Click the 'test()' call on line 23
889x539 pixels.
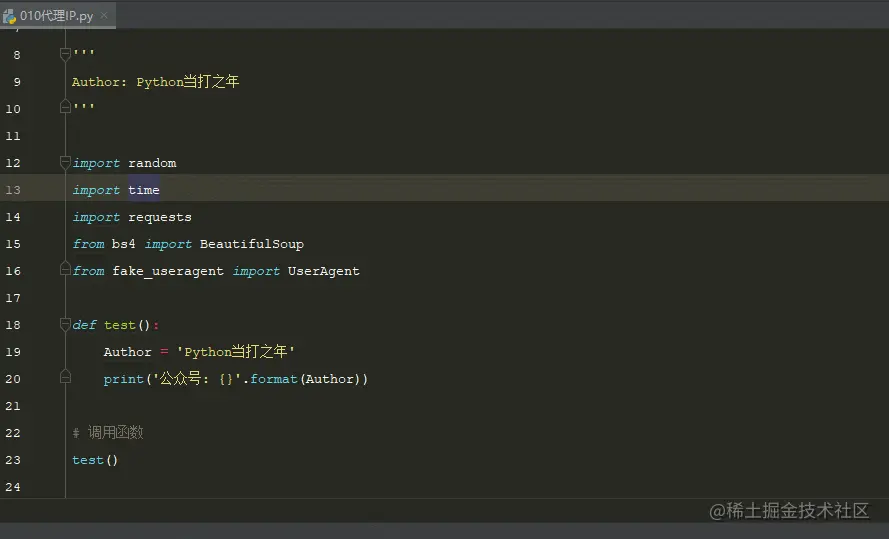coord(95,460)
